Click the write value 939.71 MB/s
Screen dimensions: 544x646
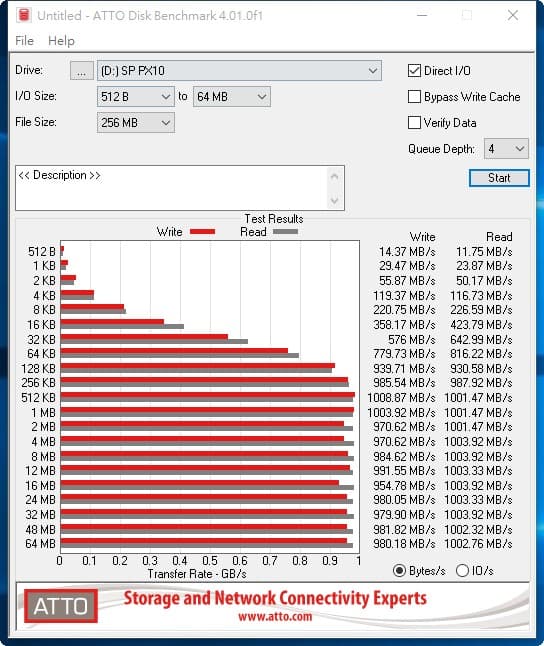404,369
